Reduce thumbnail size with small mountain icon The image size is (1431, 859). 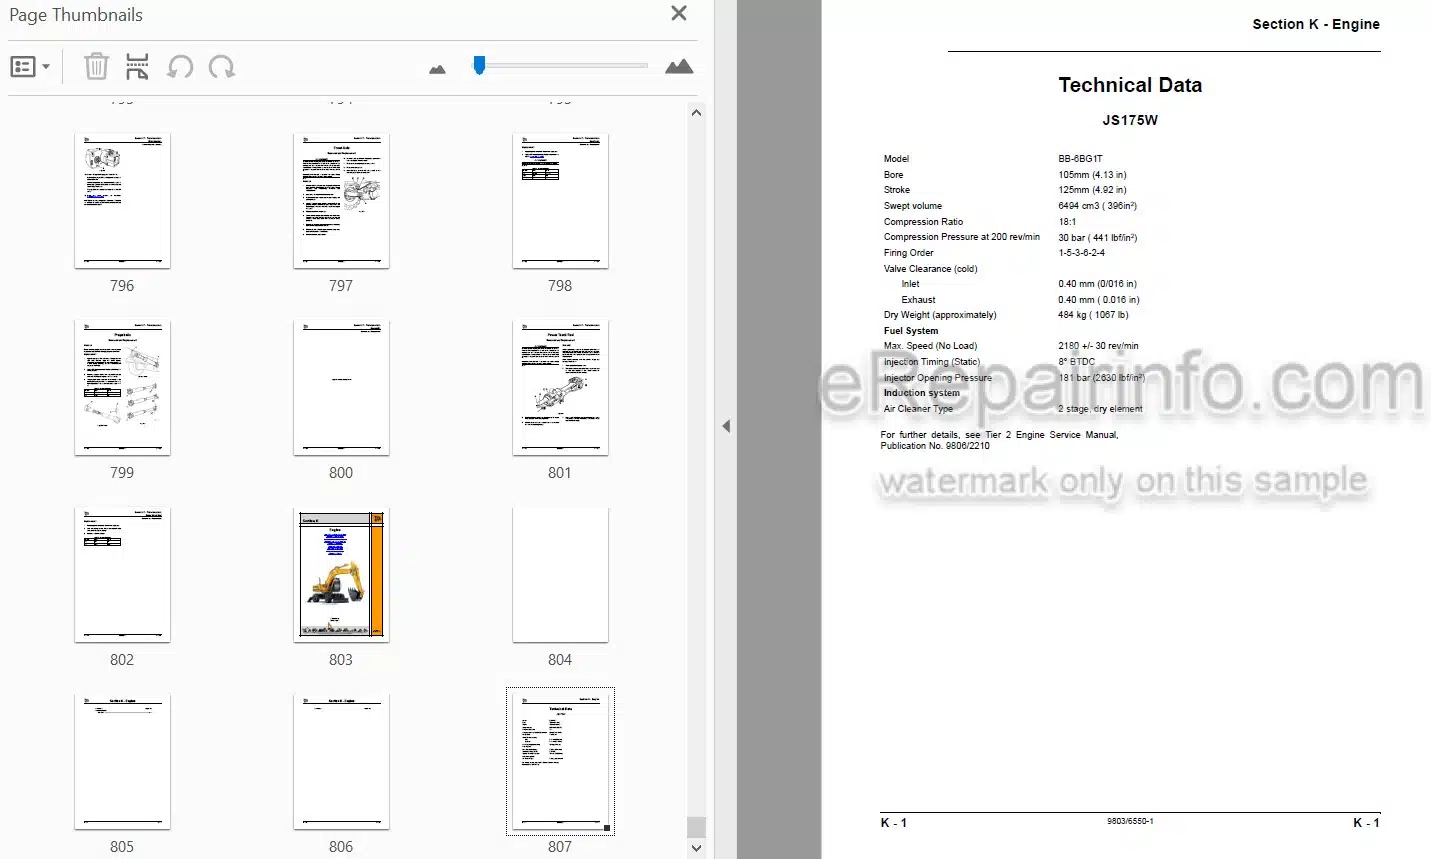(437, 69)
